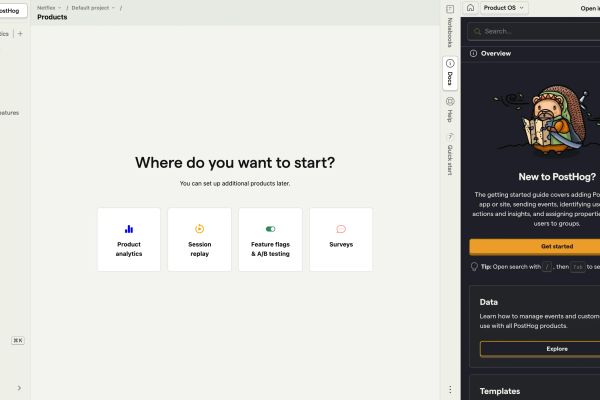Click the Quick start tab icon

pos(450,136)
